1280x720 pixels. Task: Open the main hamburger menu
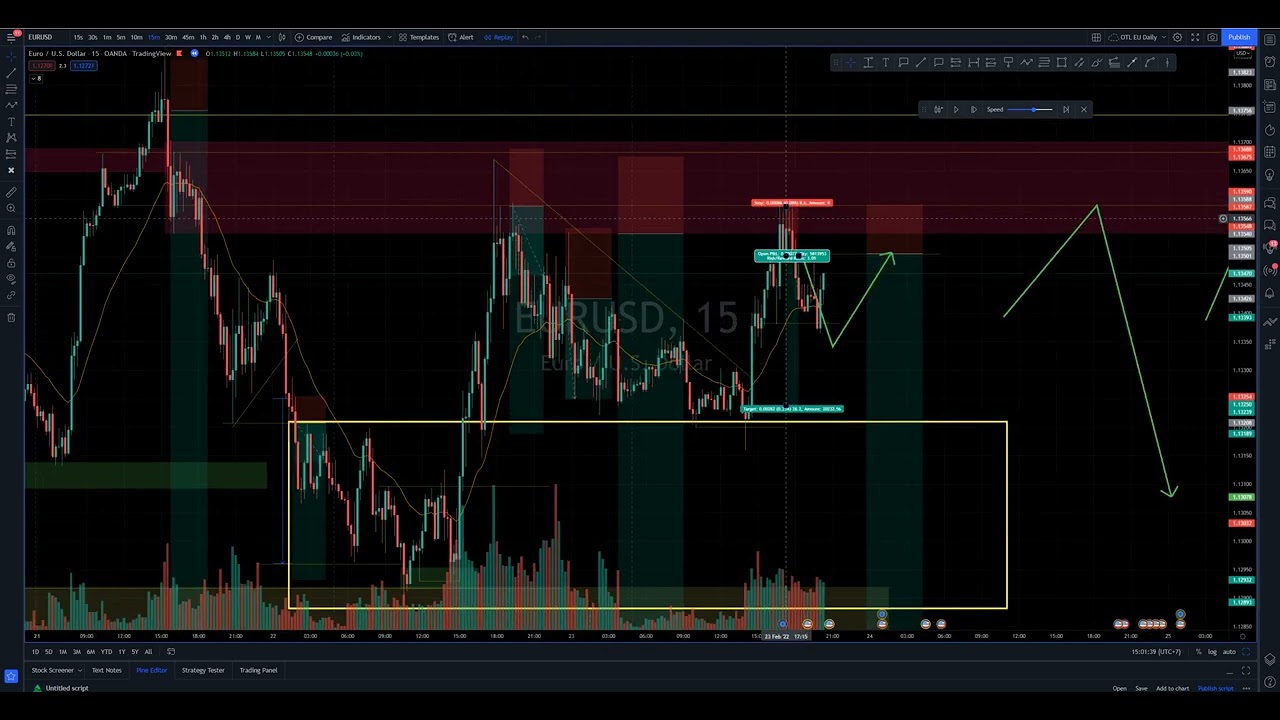pyautogui.click(x=11, y=37)
